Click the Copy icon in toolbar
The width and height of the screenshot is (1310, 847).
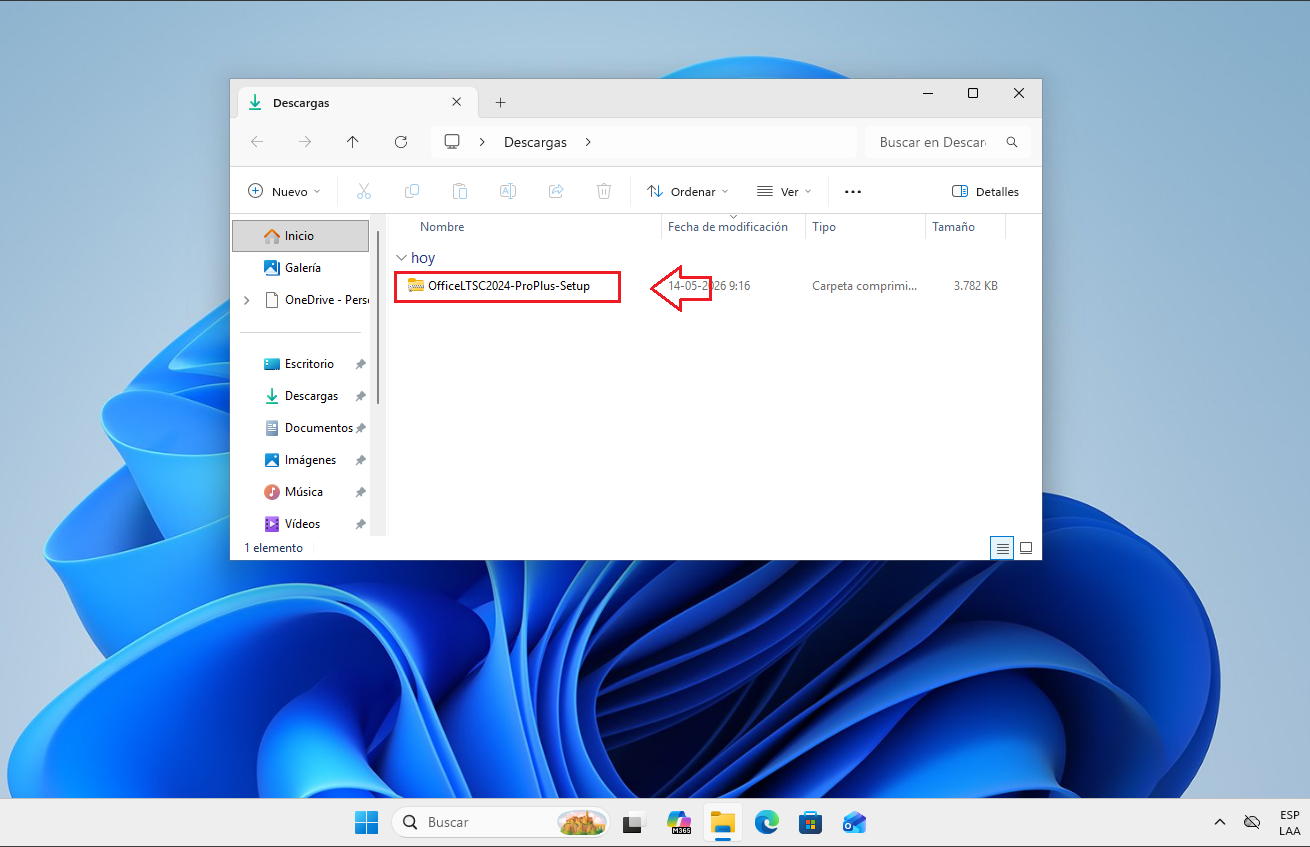tap(412, 191)
